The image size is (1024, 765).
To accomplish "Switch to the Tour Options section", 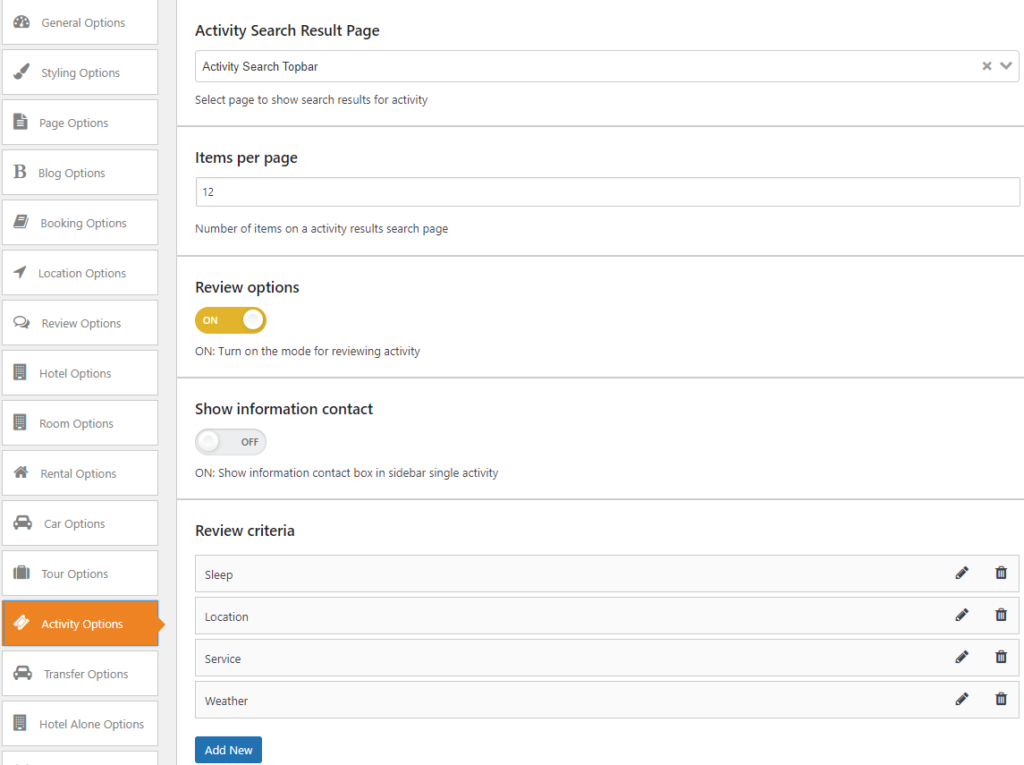I will 80,574.
